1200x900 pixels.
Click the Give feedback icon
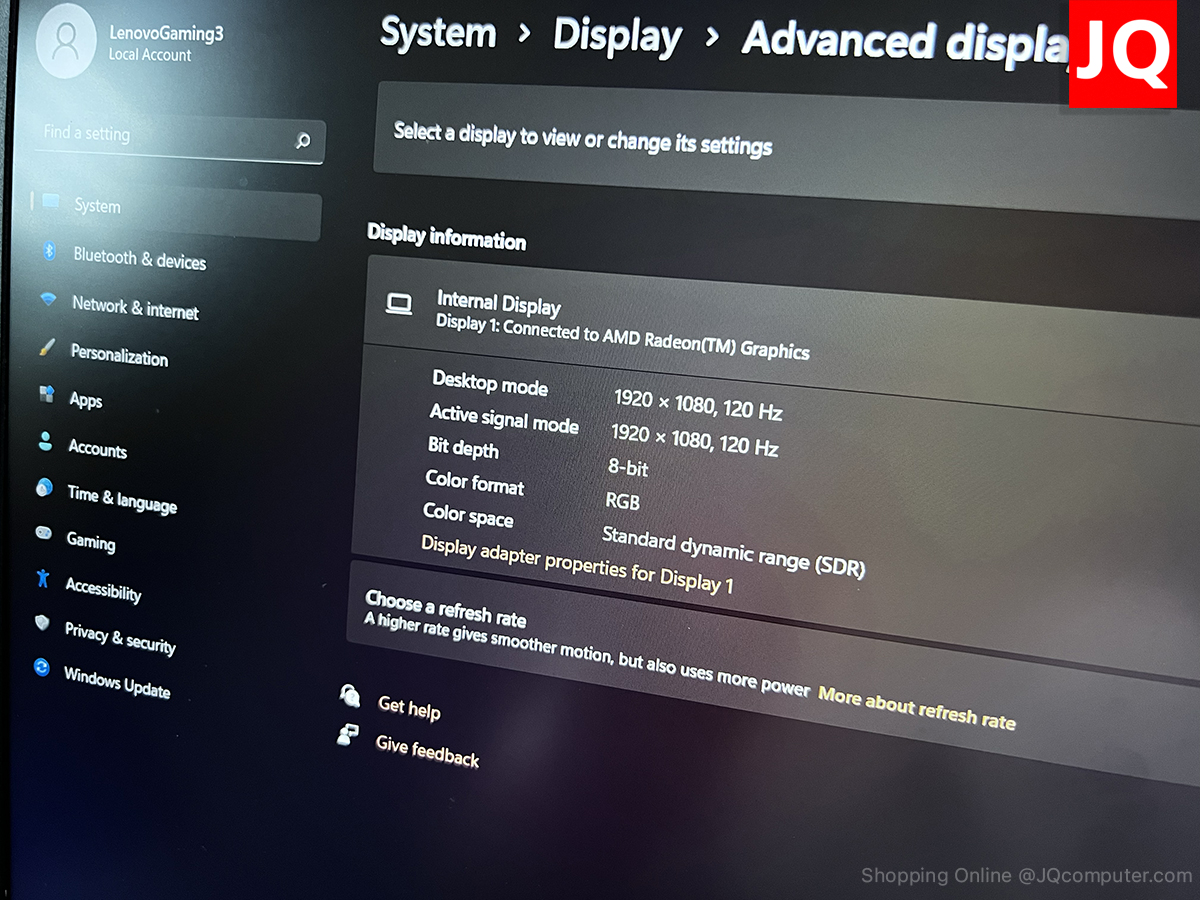[x=347, y=735]
